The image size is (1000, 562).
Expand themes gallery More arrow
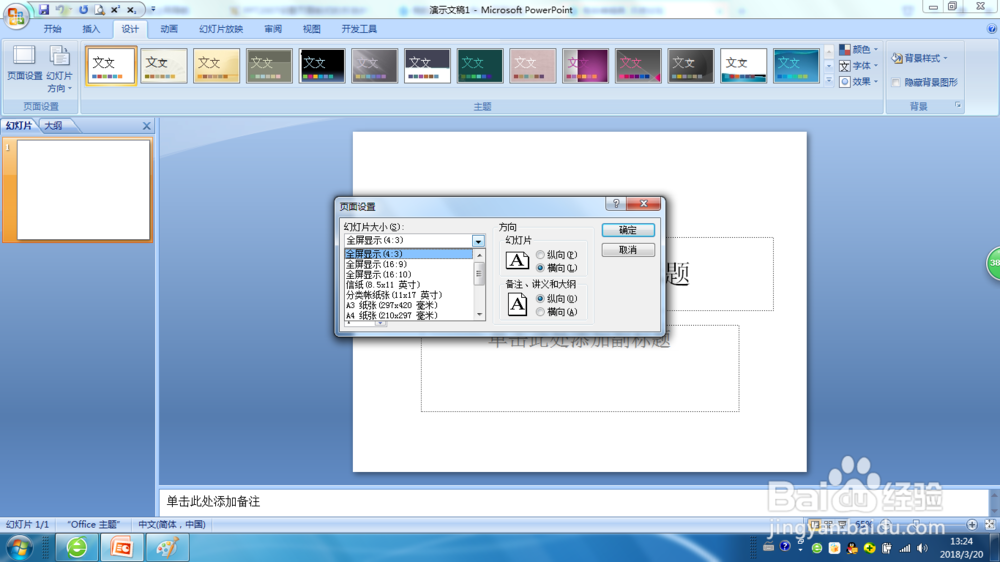[x=829, y=81]
